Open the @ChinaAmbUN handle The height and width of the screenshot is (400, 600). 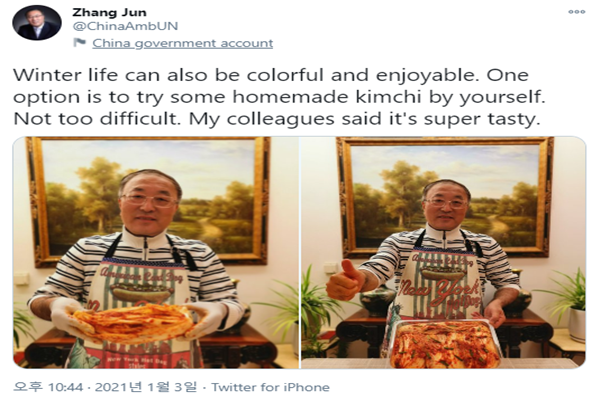point(125,26)
